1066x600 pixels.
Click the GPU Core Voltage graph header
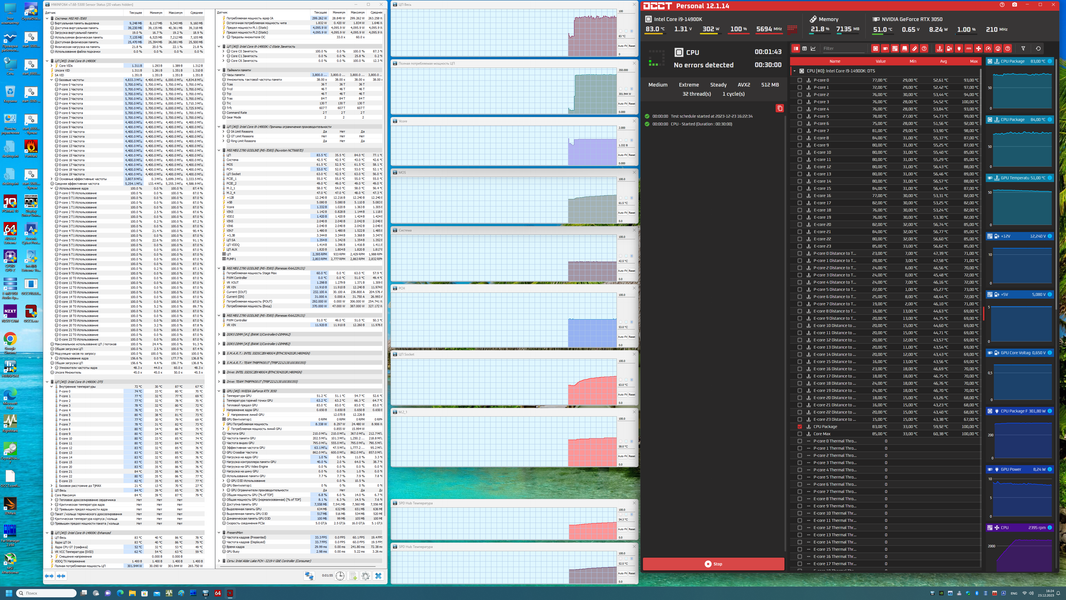1020,353
